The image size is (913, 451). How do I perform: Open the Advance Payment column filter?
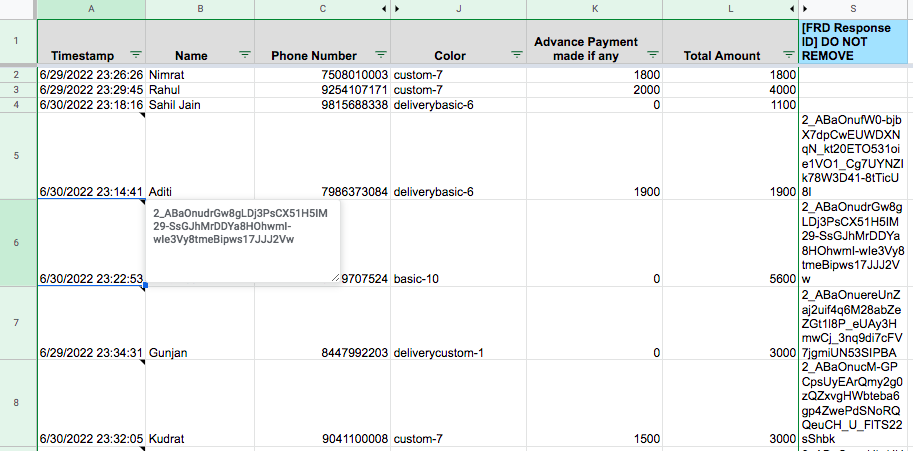[x=653, y=55]
